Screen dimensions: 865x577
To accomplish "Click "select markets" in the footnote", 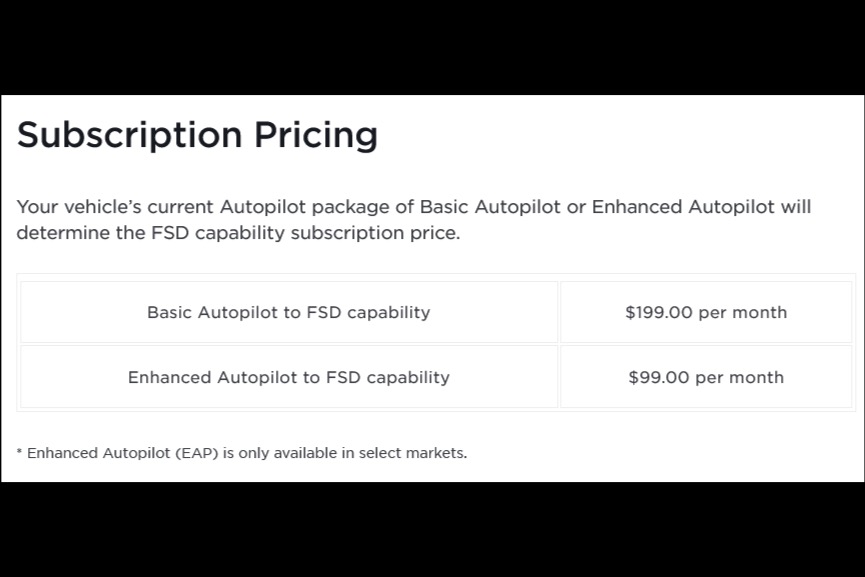I will (413, 453).
